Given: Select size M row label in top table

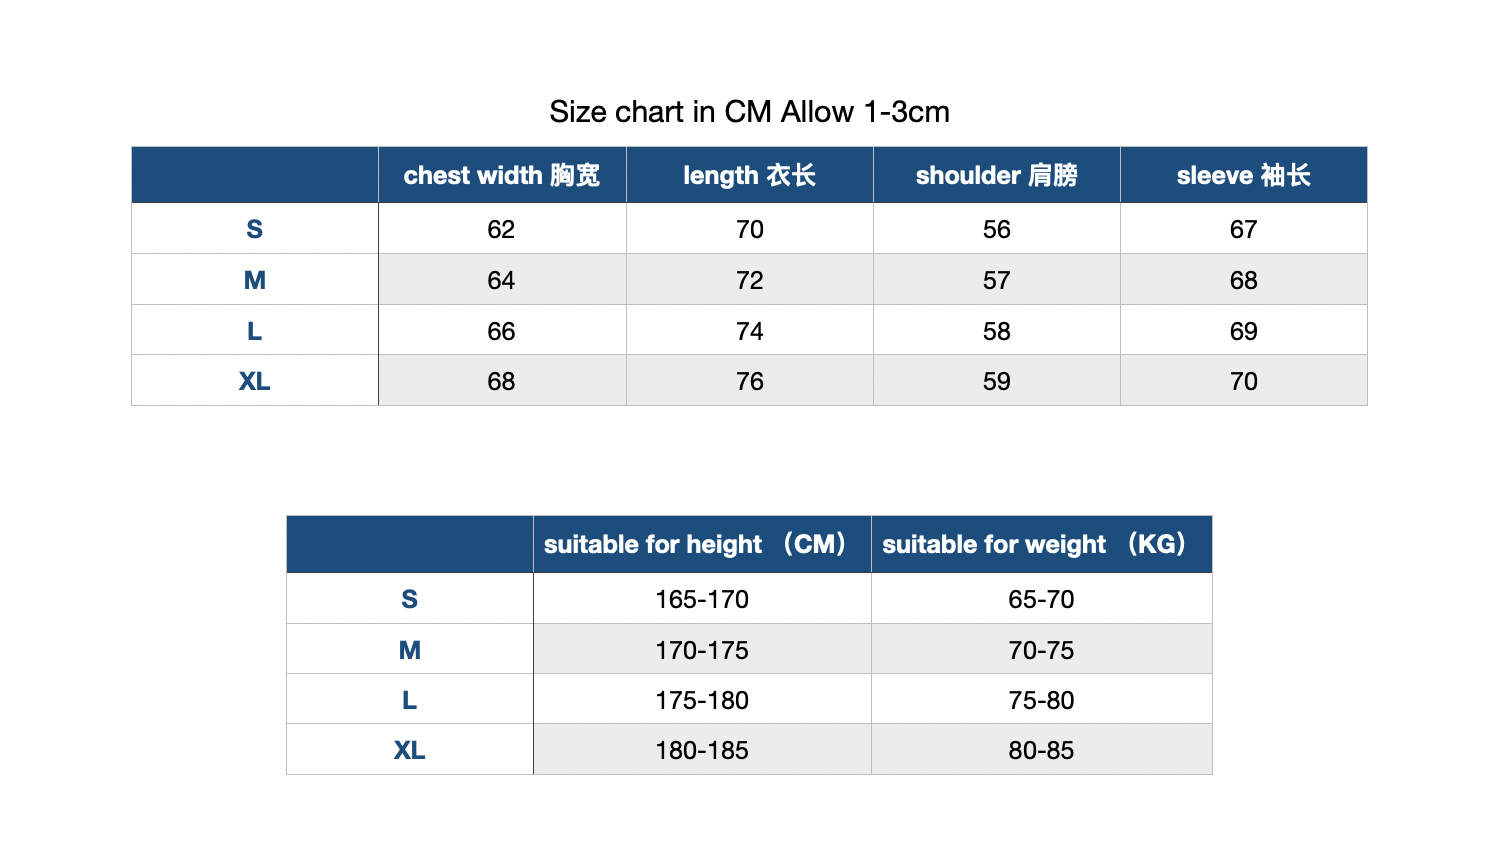Looking at the screenshot, I should click(x=255, y=280).
